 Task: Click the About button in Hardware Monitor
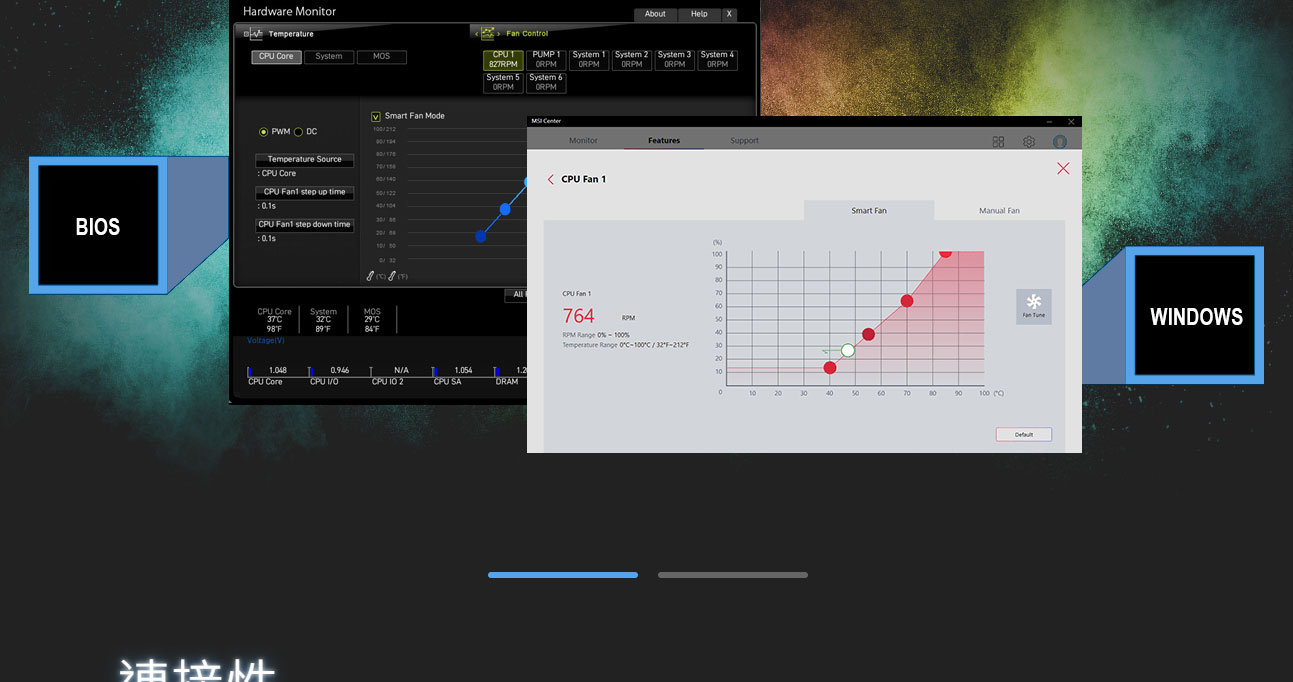coord(655,14)
